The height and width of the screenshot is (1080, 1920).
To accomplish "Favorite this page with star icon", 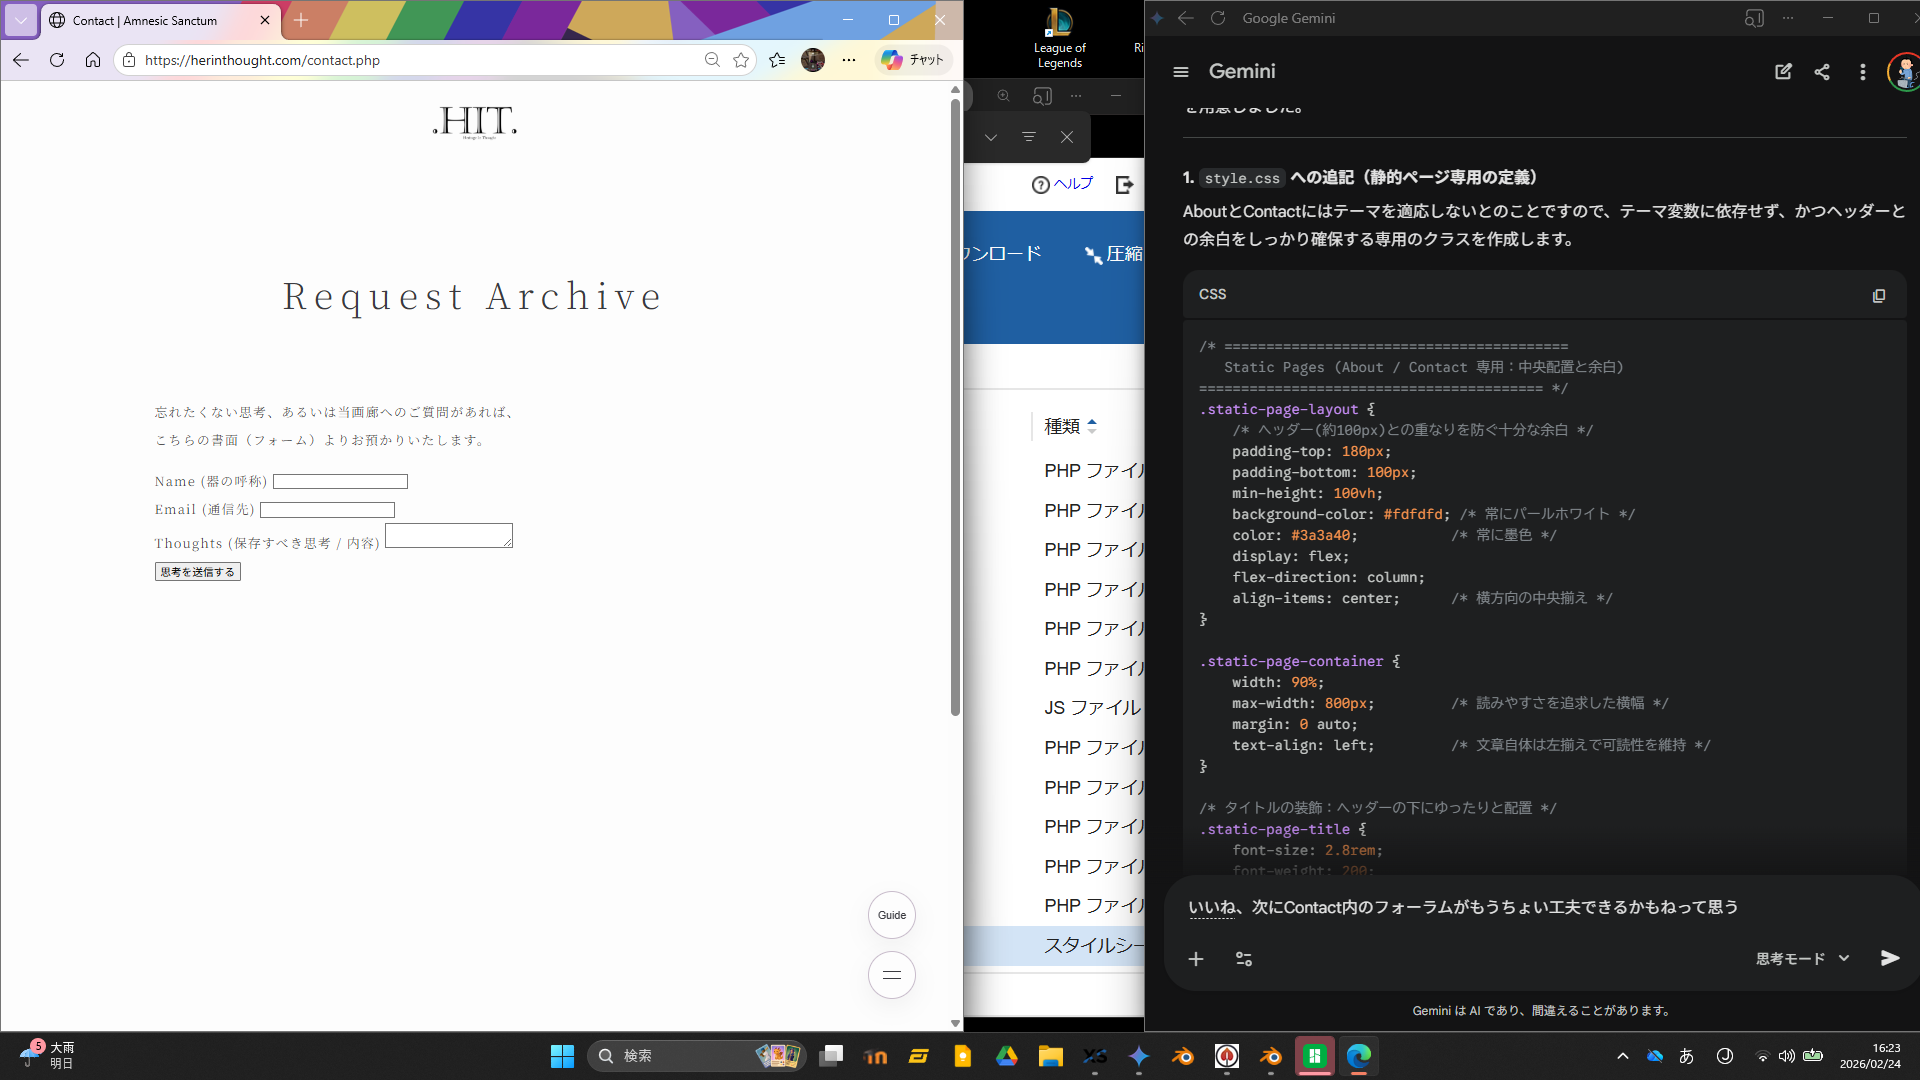I will (x=741, y=60).
